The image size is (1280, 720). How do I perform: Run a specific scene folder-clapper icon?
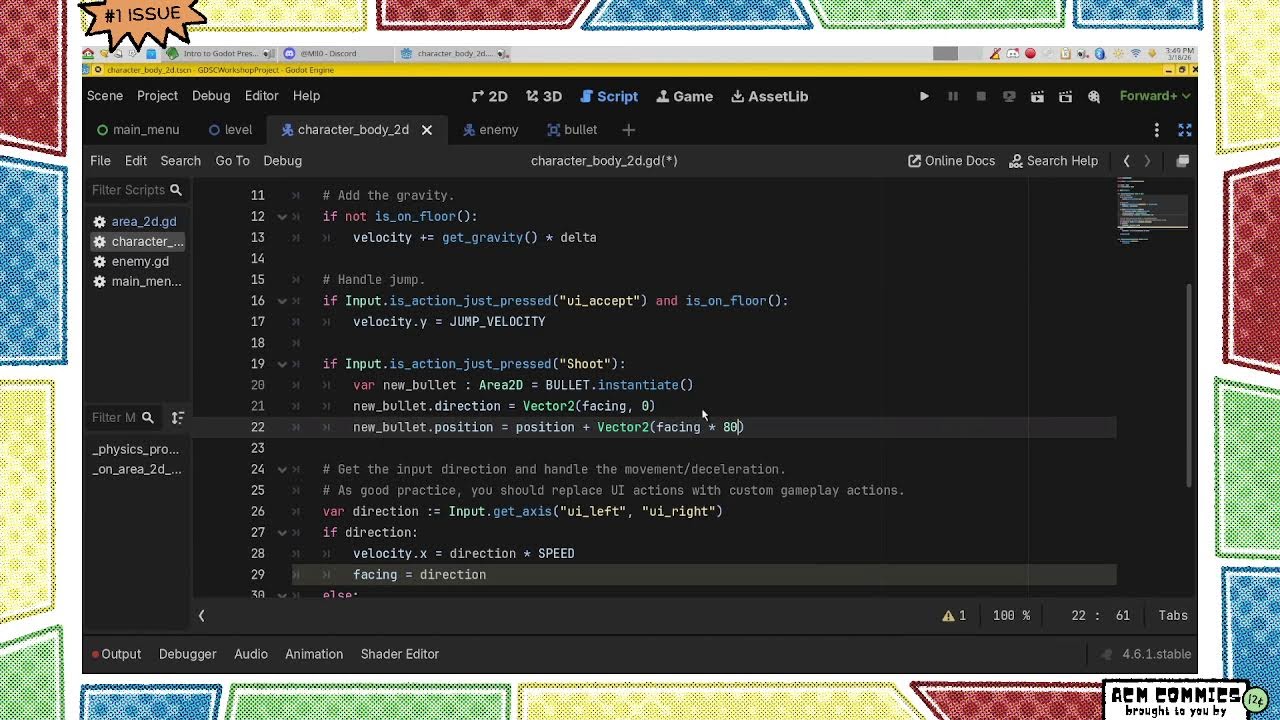click(x=1066, y=96)
